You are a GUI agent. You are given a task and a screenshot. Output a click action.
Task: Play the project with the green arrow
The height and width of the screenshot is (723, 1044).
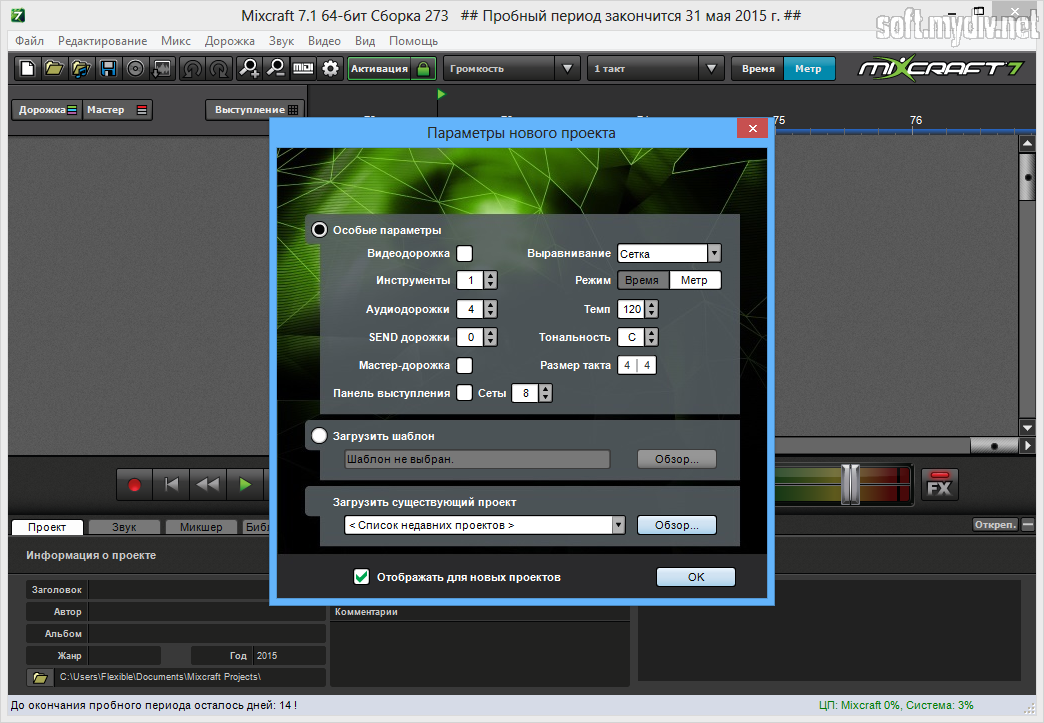pyautogui.click(x=245, y=485)
